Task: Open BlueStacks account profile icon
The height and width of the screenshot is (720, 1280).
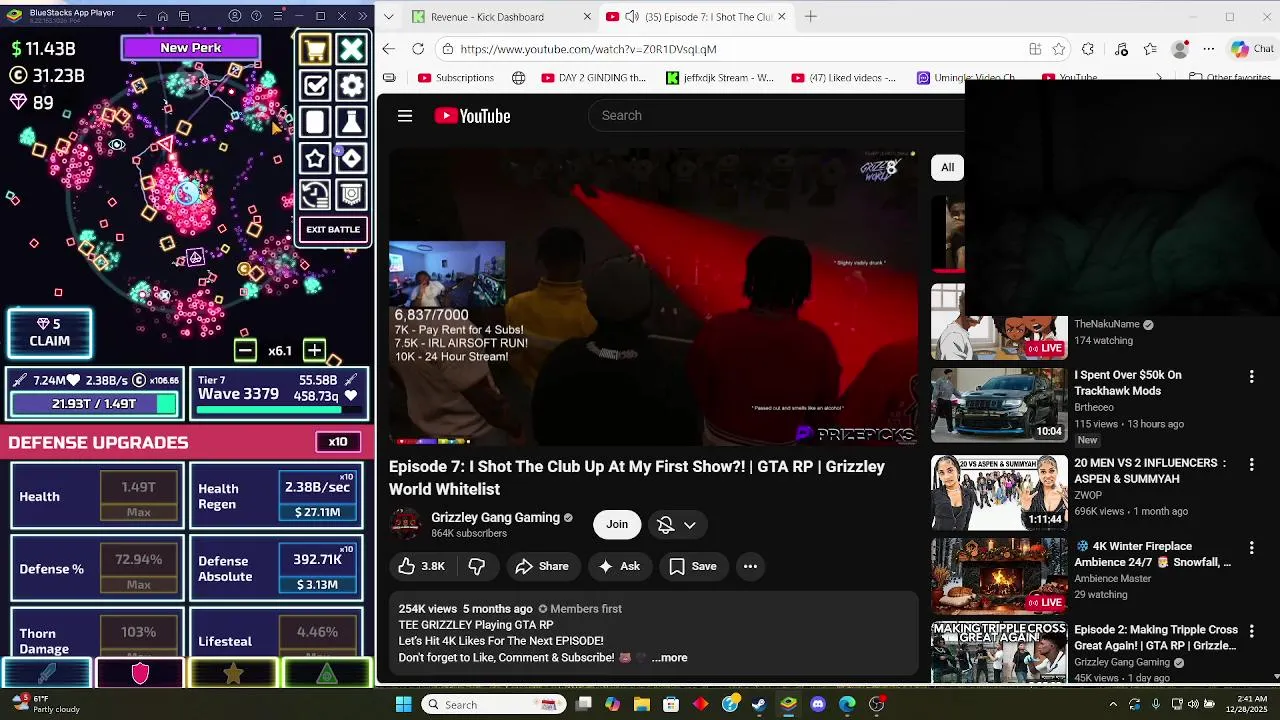Action: point(235,16)
